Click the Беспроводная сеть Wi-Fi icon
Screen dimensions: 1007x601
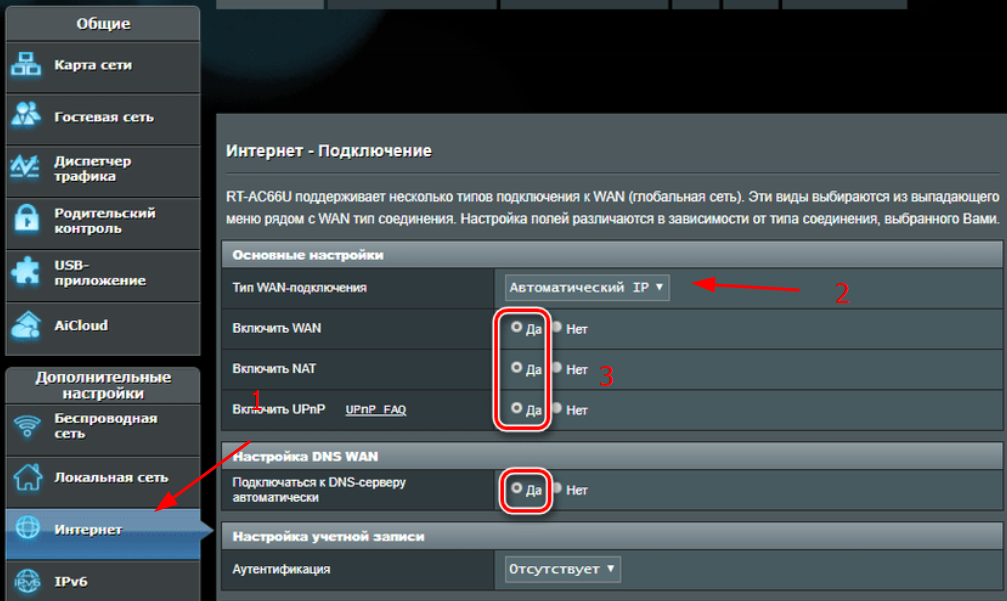27,426
